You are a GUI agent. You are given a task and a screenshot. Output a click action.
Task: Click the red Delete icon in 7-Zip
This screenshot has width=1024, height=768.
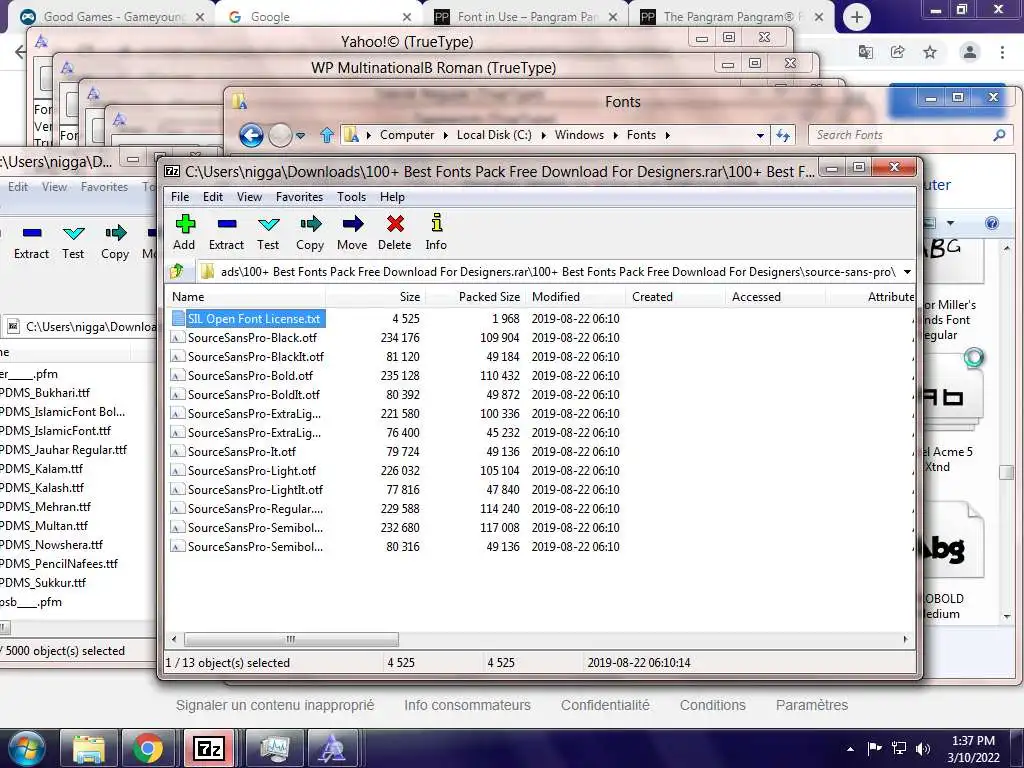point(395,224)
